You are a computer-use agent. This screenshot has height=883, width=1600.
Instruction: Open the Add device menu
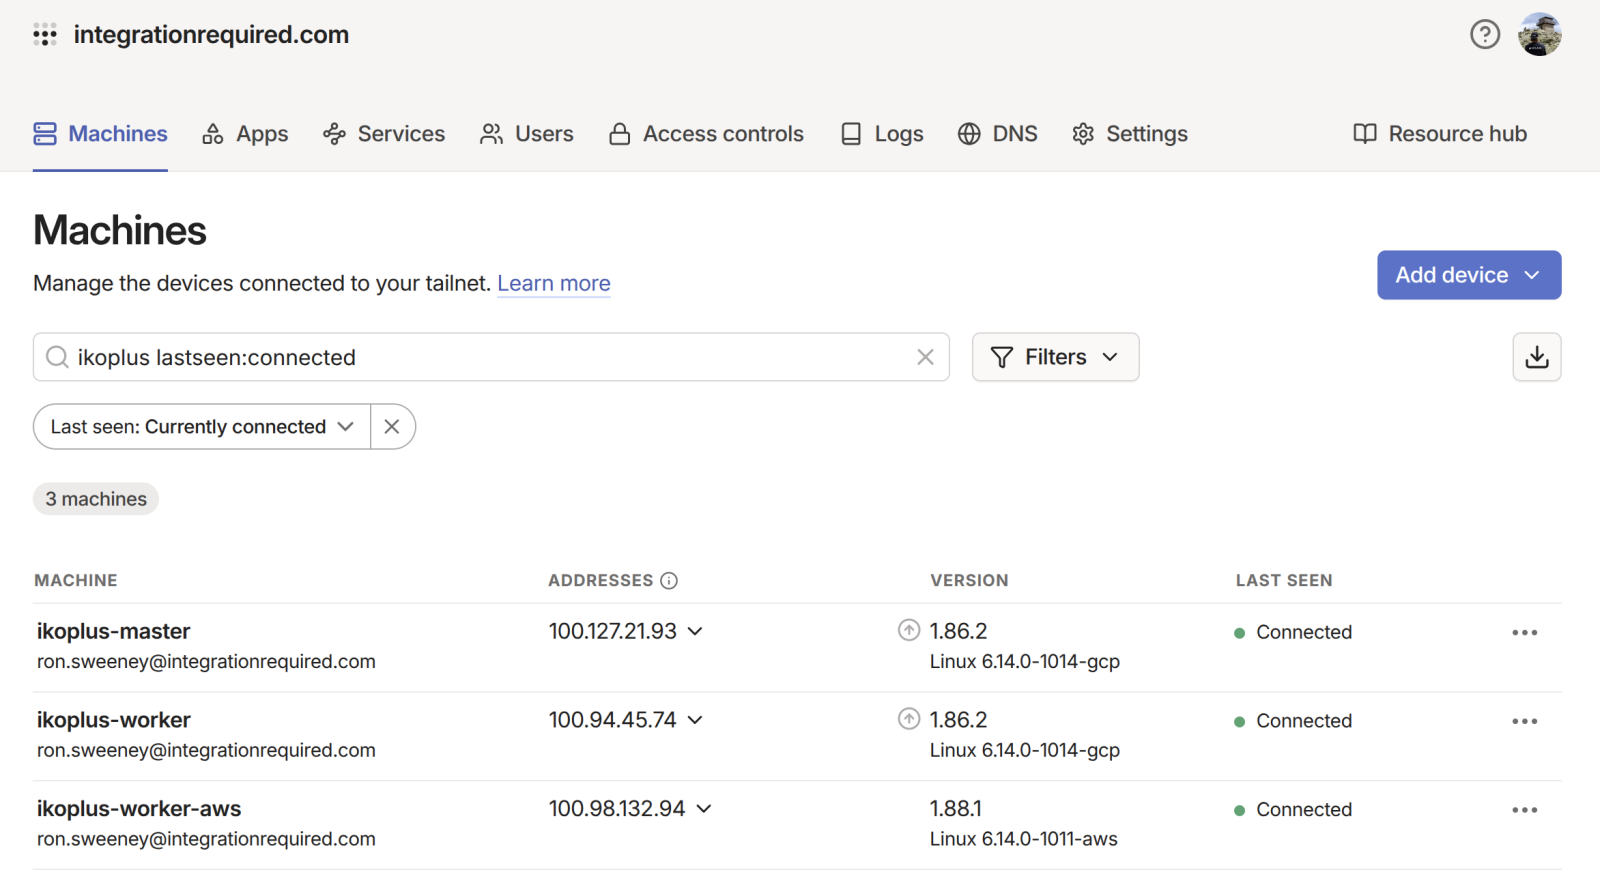click(x=1468, y=275)
